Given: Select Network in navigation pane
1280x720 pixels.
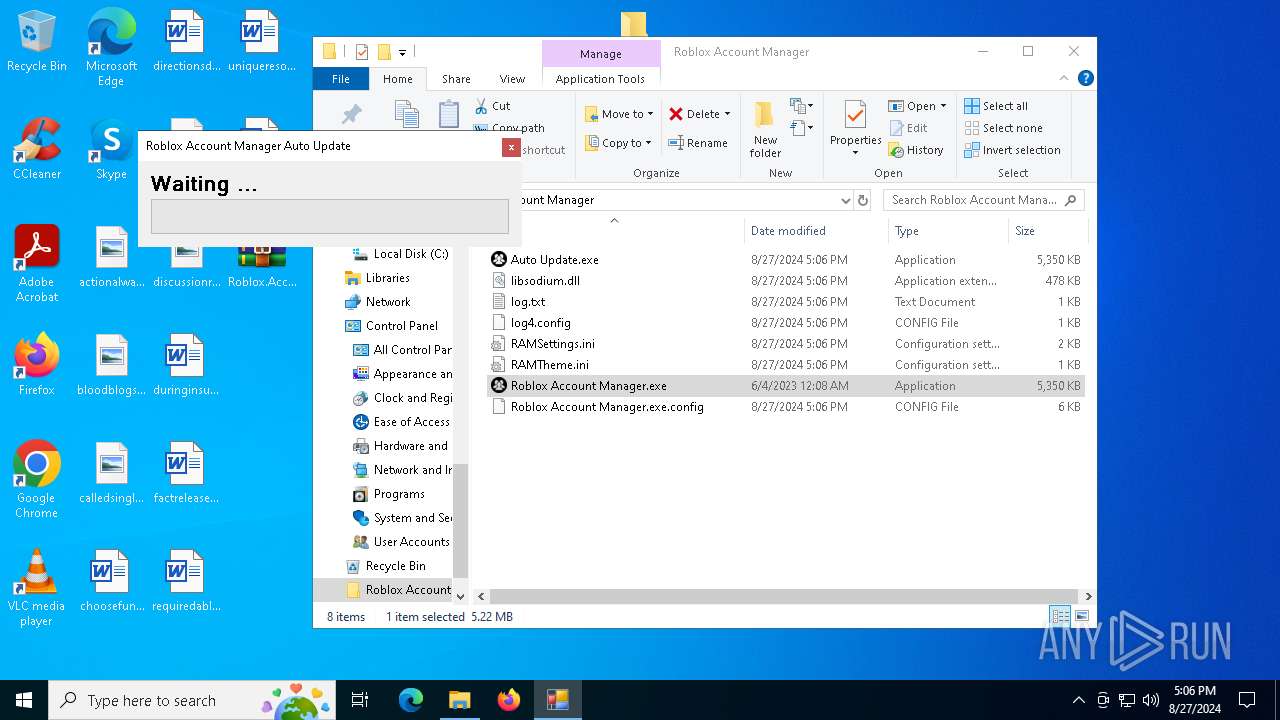Looking at the screenshot, I should pyautogui.click(x=387, y=302).
